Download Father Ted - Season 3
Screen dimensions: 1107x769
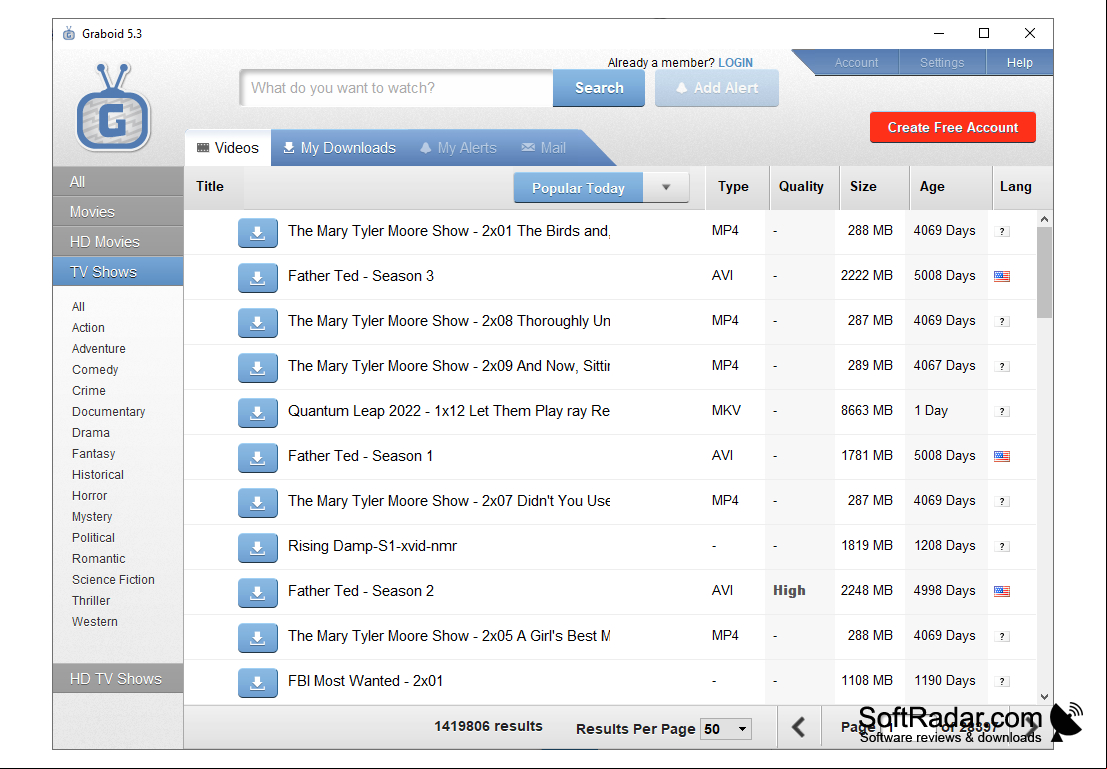(258, 278)
